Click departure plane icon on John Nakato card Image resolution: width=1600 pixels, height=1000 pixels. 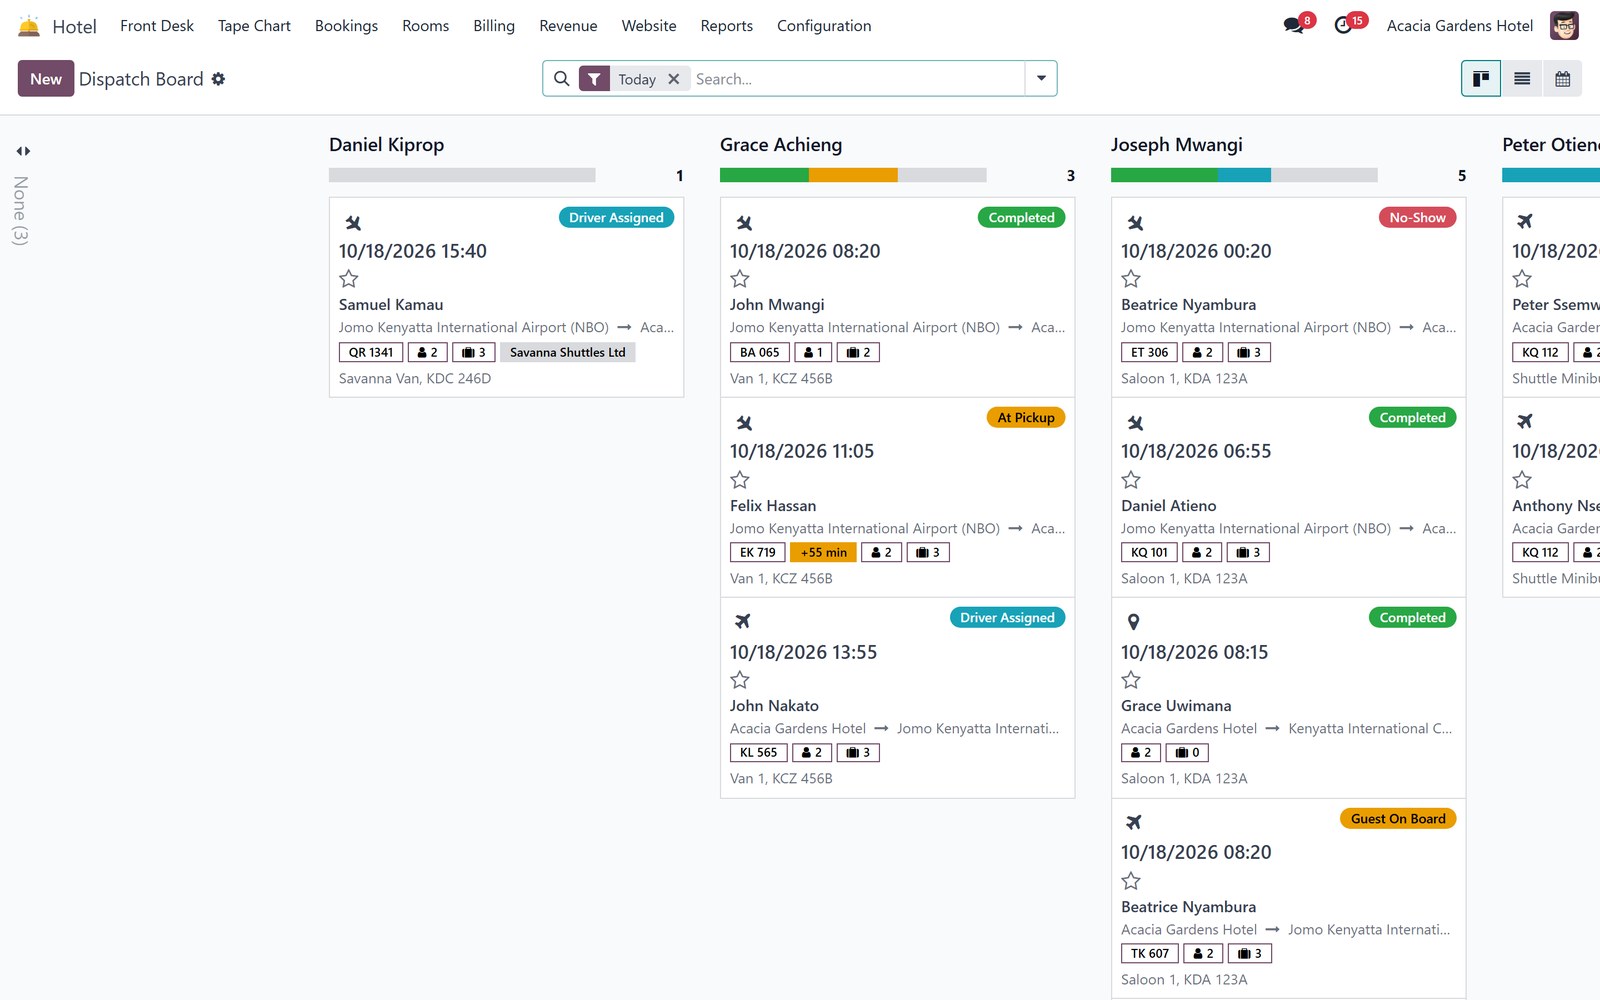coord(742,622)
